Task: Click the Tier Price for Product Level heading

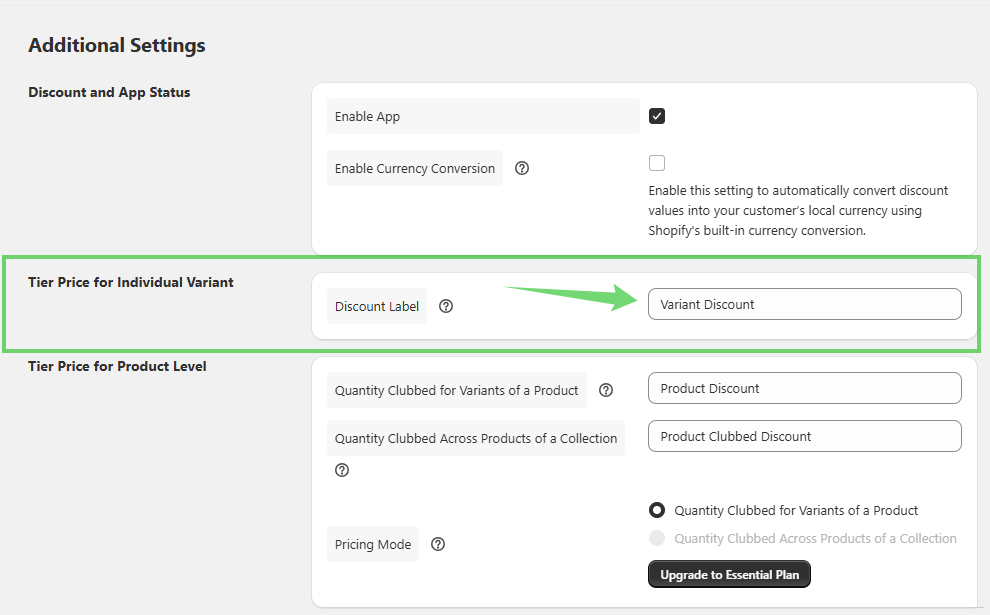Action: coord(117,366)
